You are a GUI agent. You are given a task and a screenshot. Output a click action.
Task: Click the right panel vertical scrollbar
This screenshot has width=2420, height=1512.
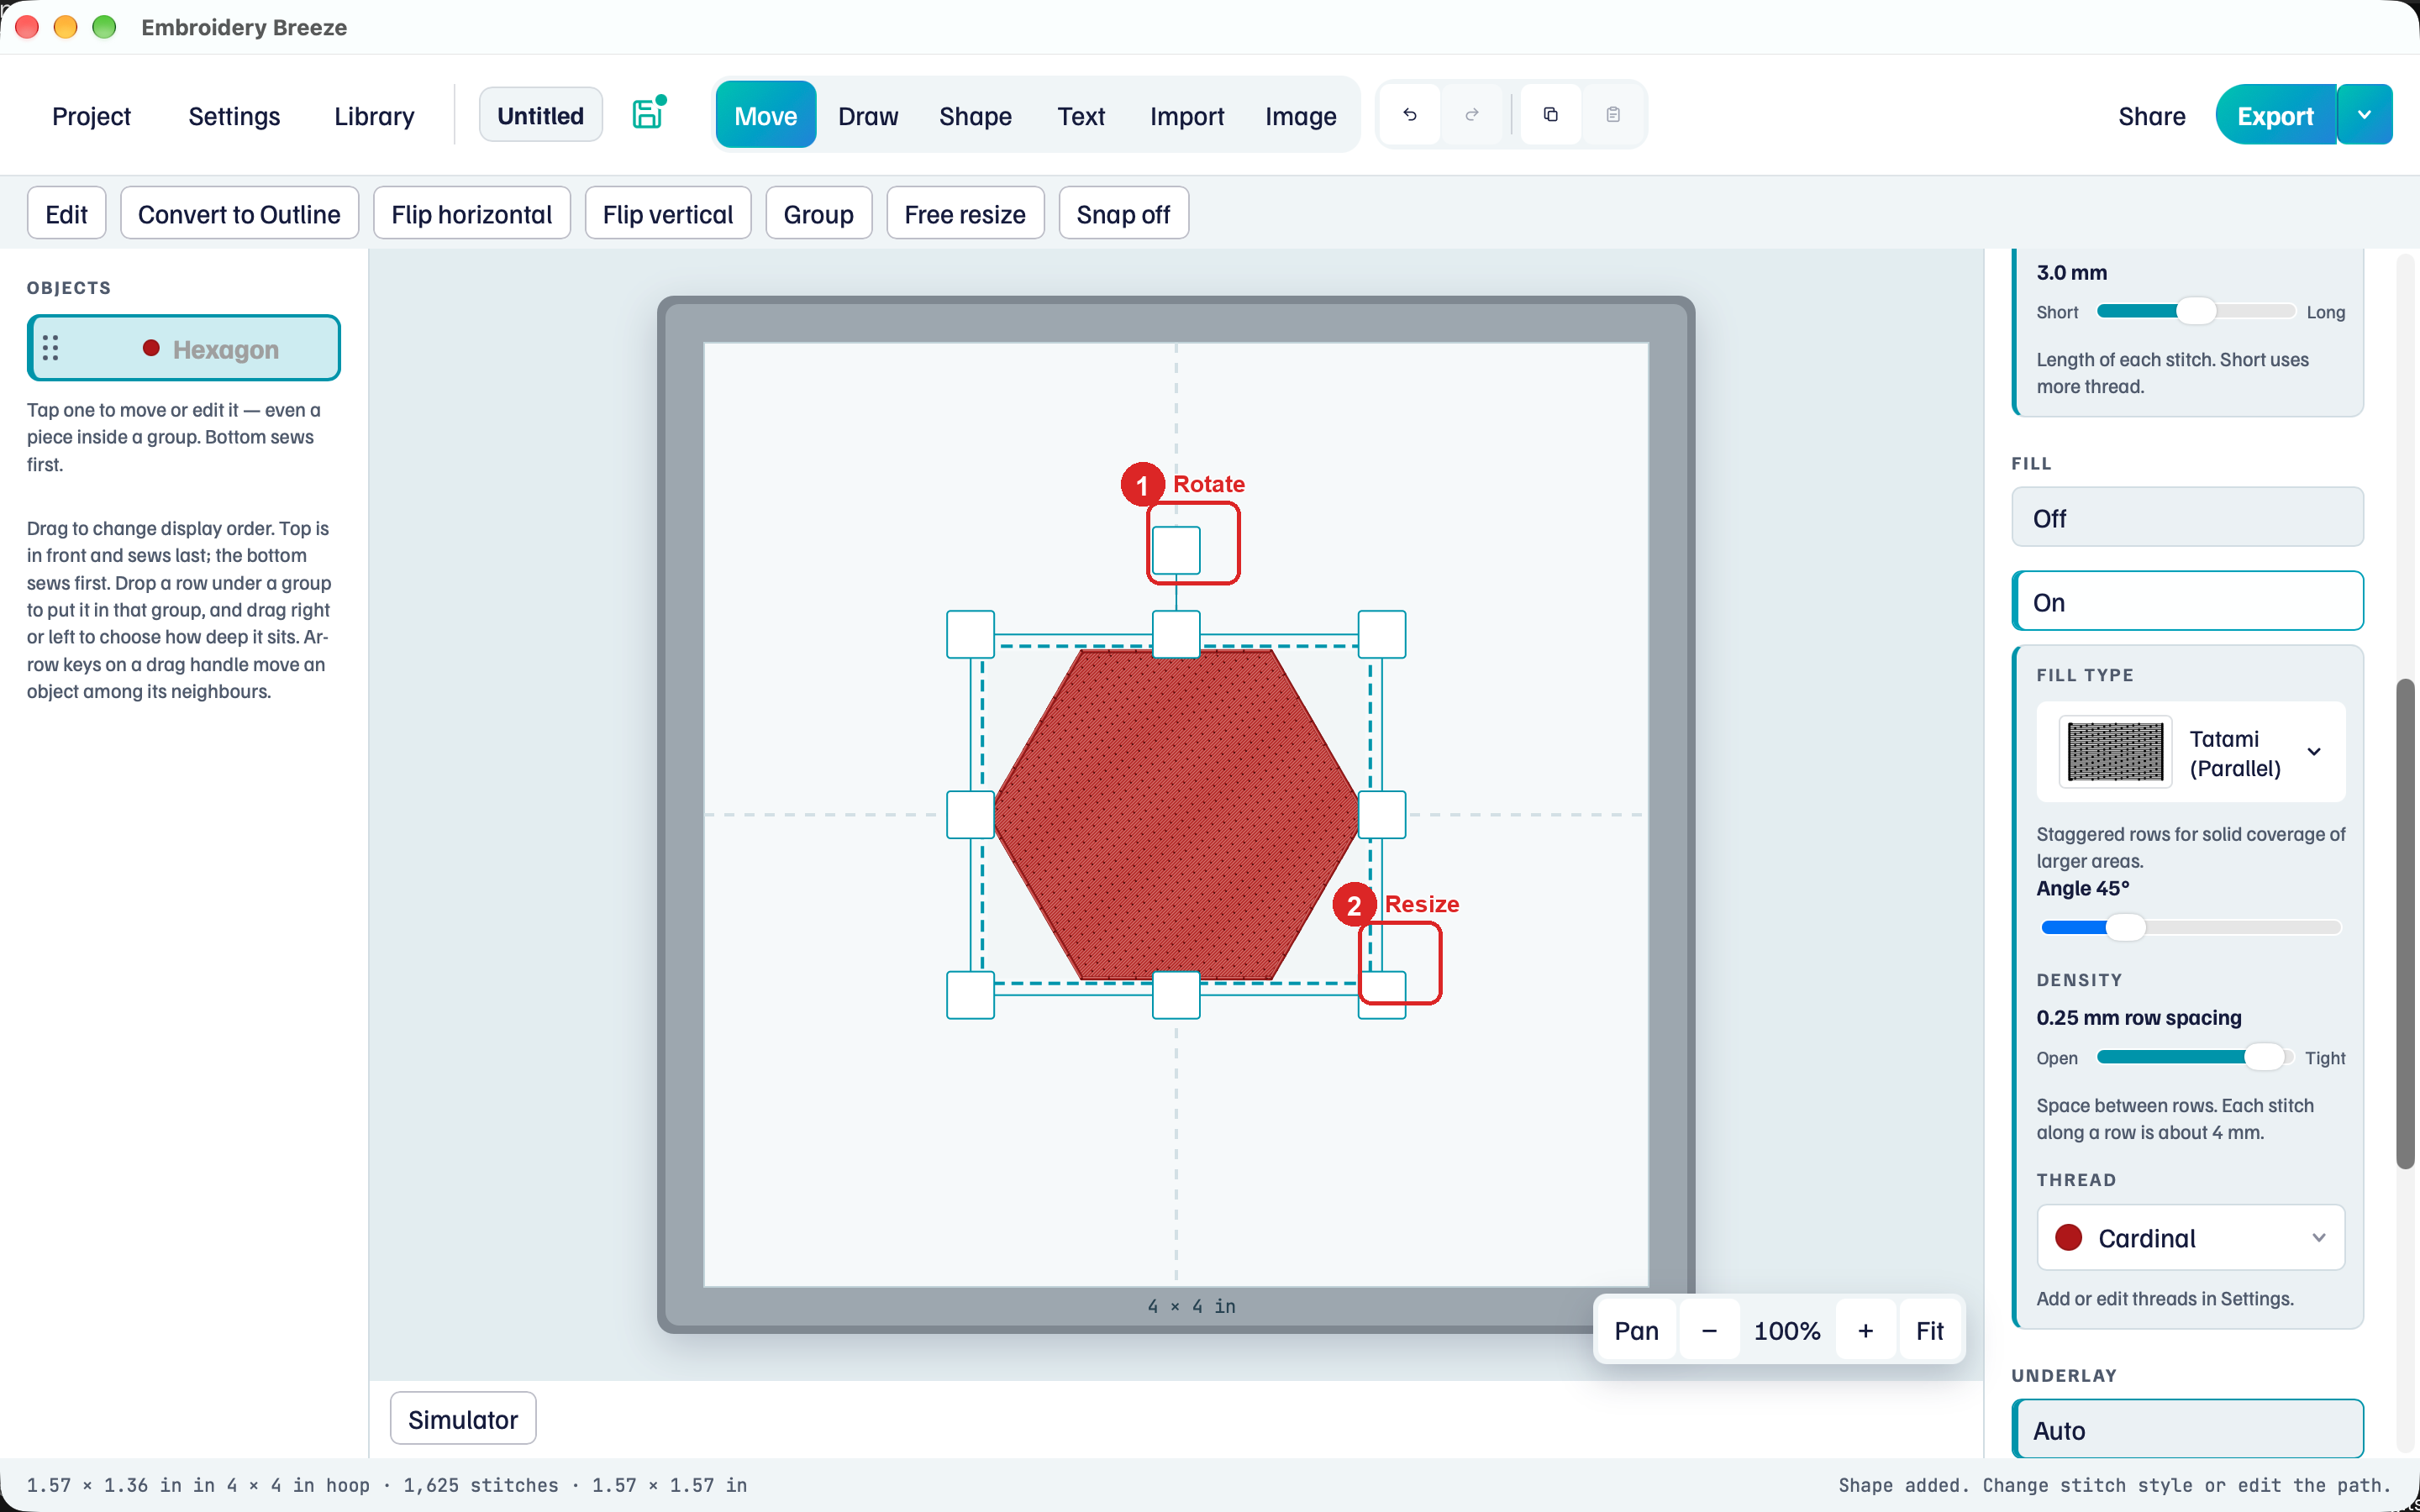(x=2405, y=922)
